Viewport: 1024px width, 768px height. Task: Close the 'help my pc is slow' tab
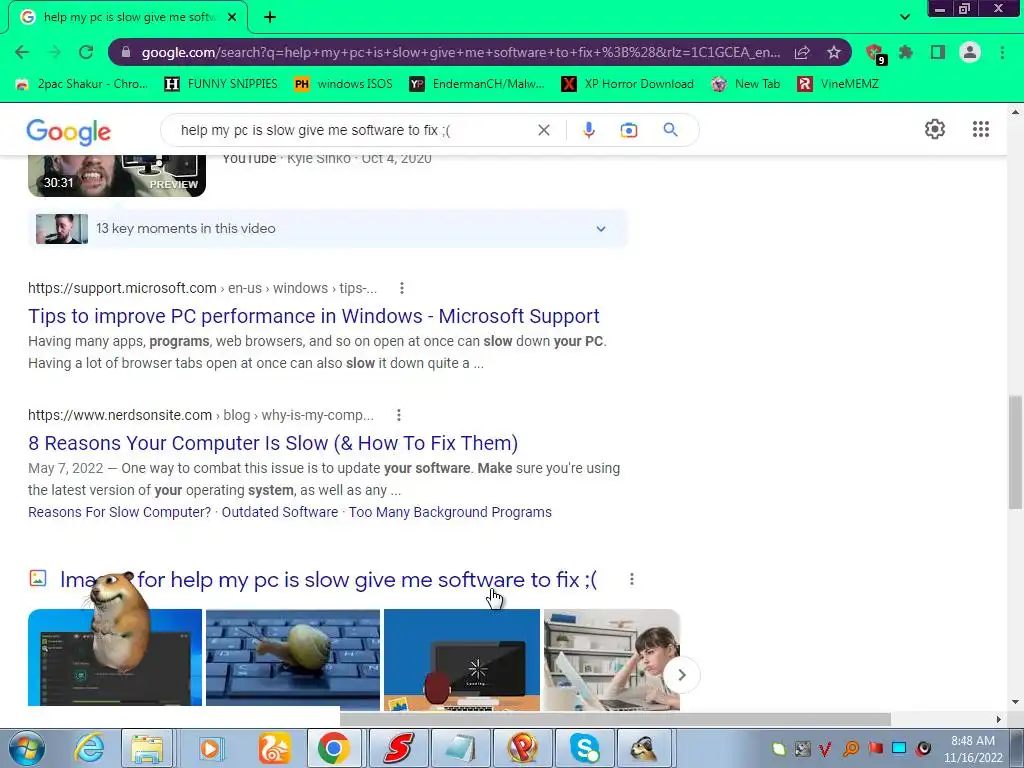pyautogui.click(x=232, y=17)
